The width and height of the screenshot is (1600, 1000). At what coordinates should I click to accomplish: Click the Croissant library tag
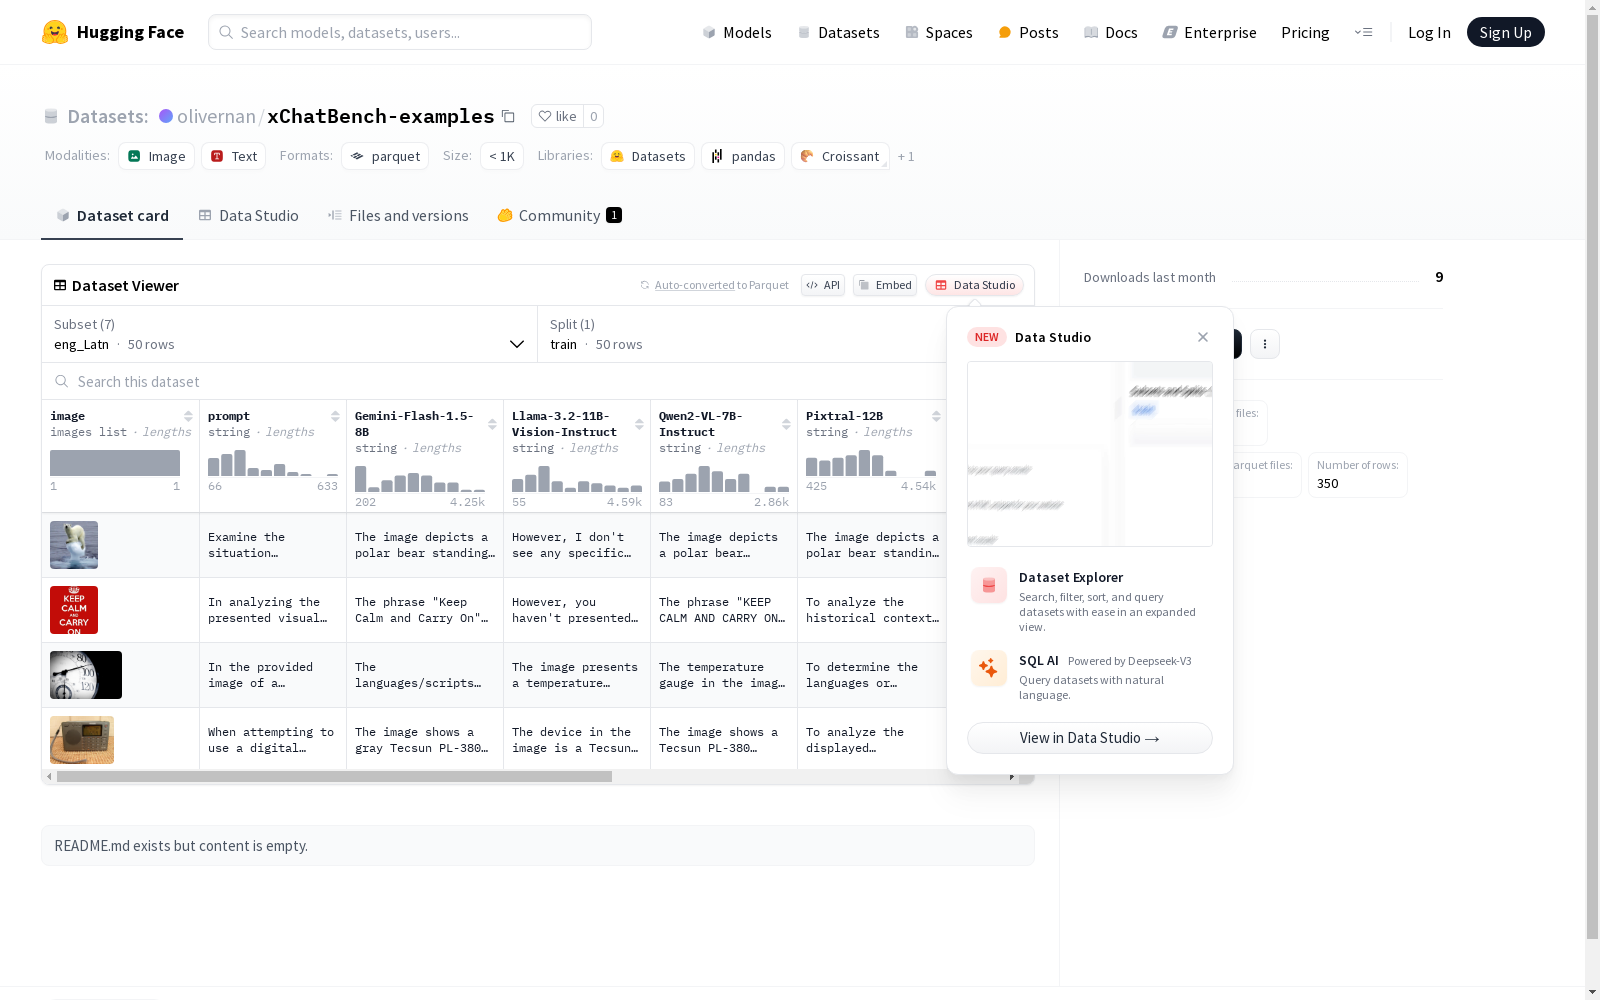point(840,156)
